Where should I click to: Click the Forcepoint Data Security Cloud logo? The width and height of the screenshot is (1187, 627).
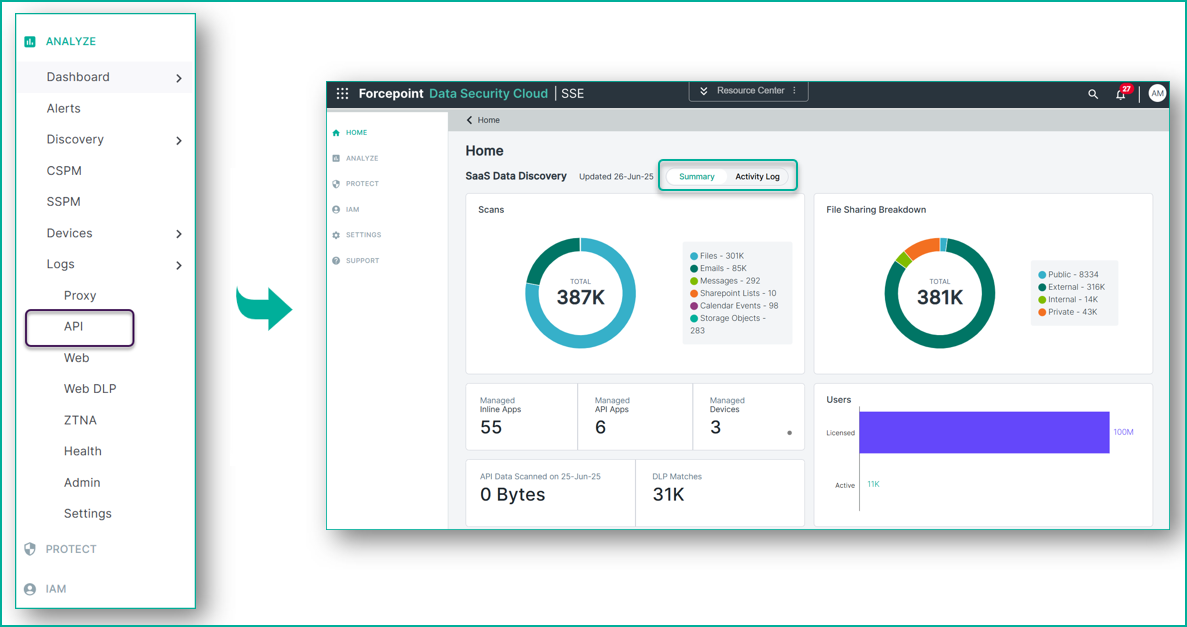pos(453,93)
